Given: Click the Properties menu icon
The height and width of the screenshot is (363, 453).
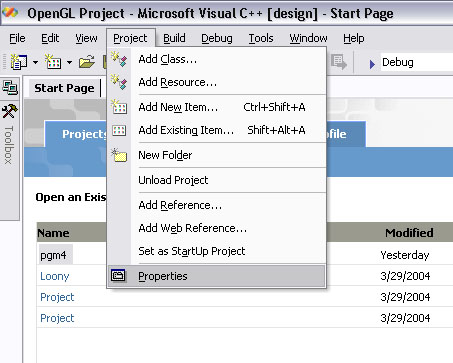Looking at the screenshot, I should (118, 276).
